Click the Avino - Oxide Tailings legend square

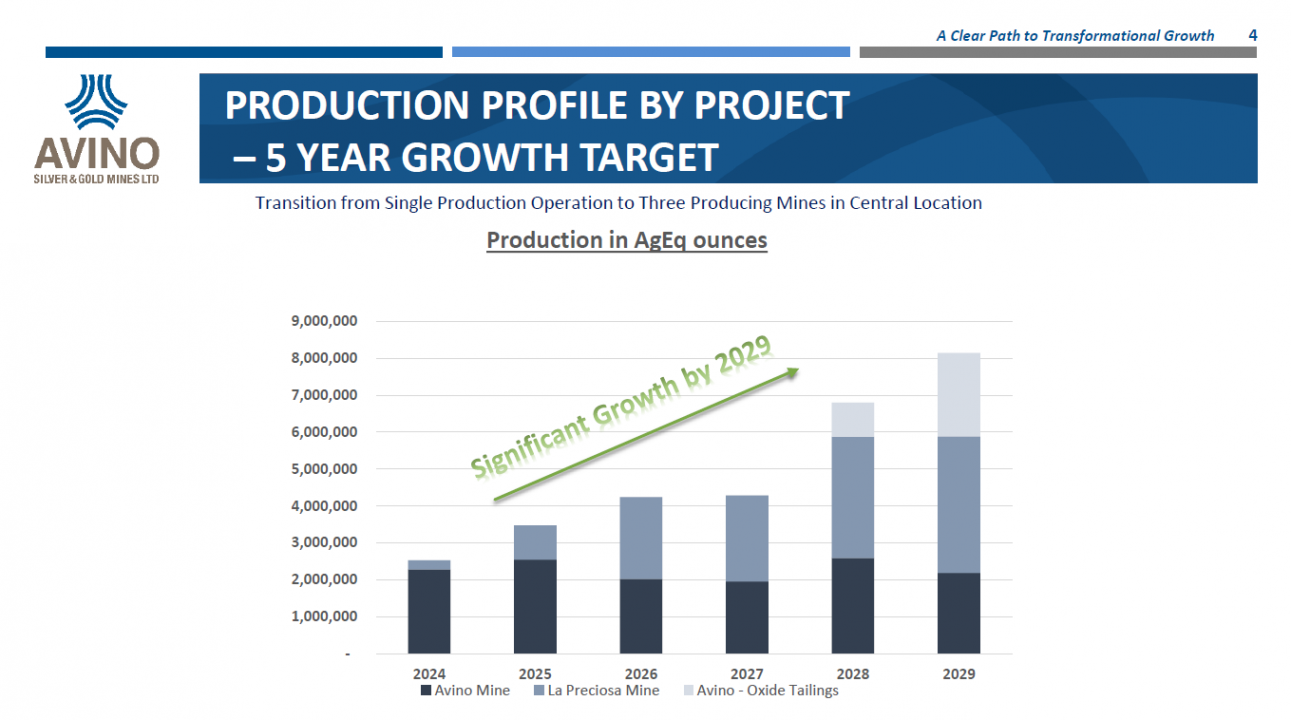click(x=687, y=691)
